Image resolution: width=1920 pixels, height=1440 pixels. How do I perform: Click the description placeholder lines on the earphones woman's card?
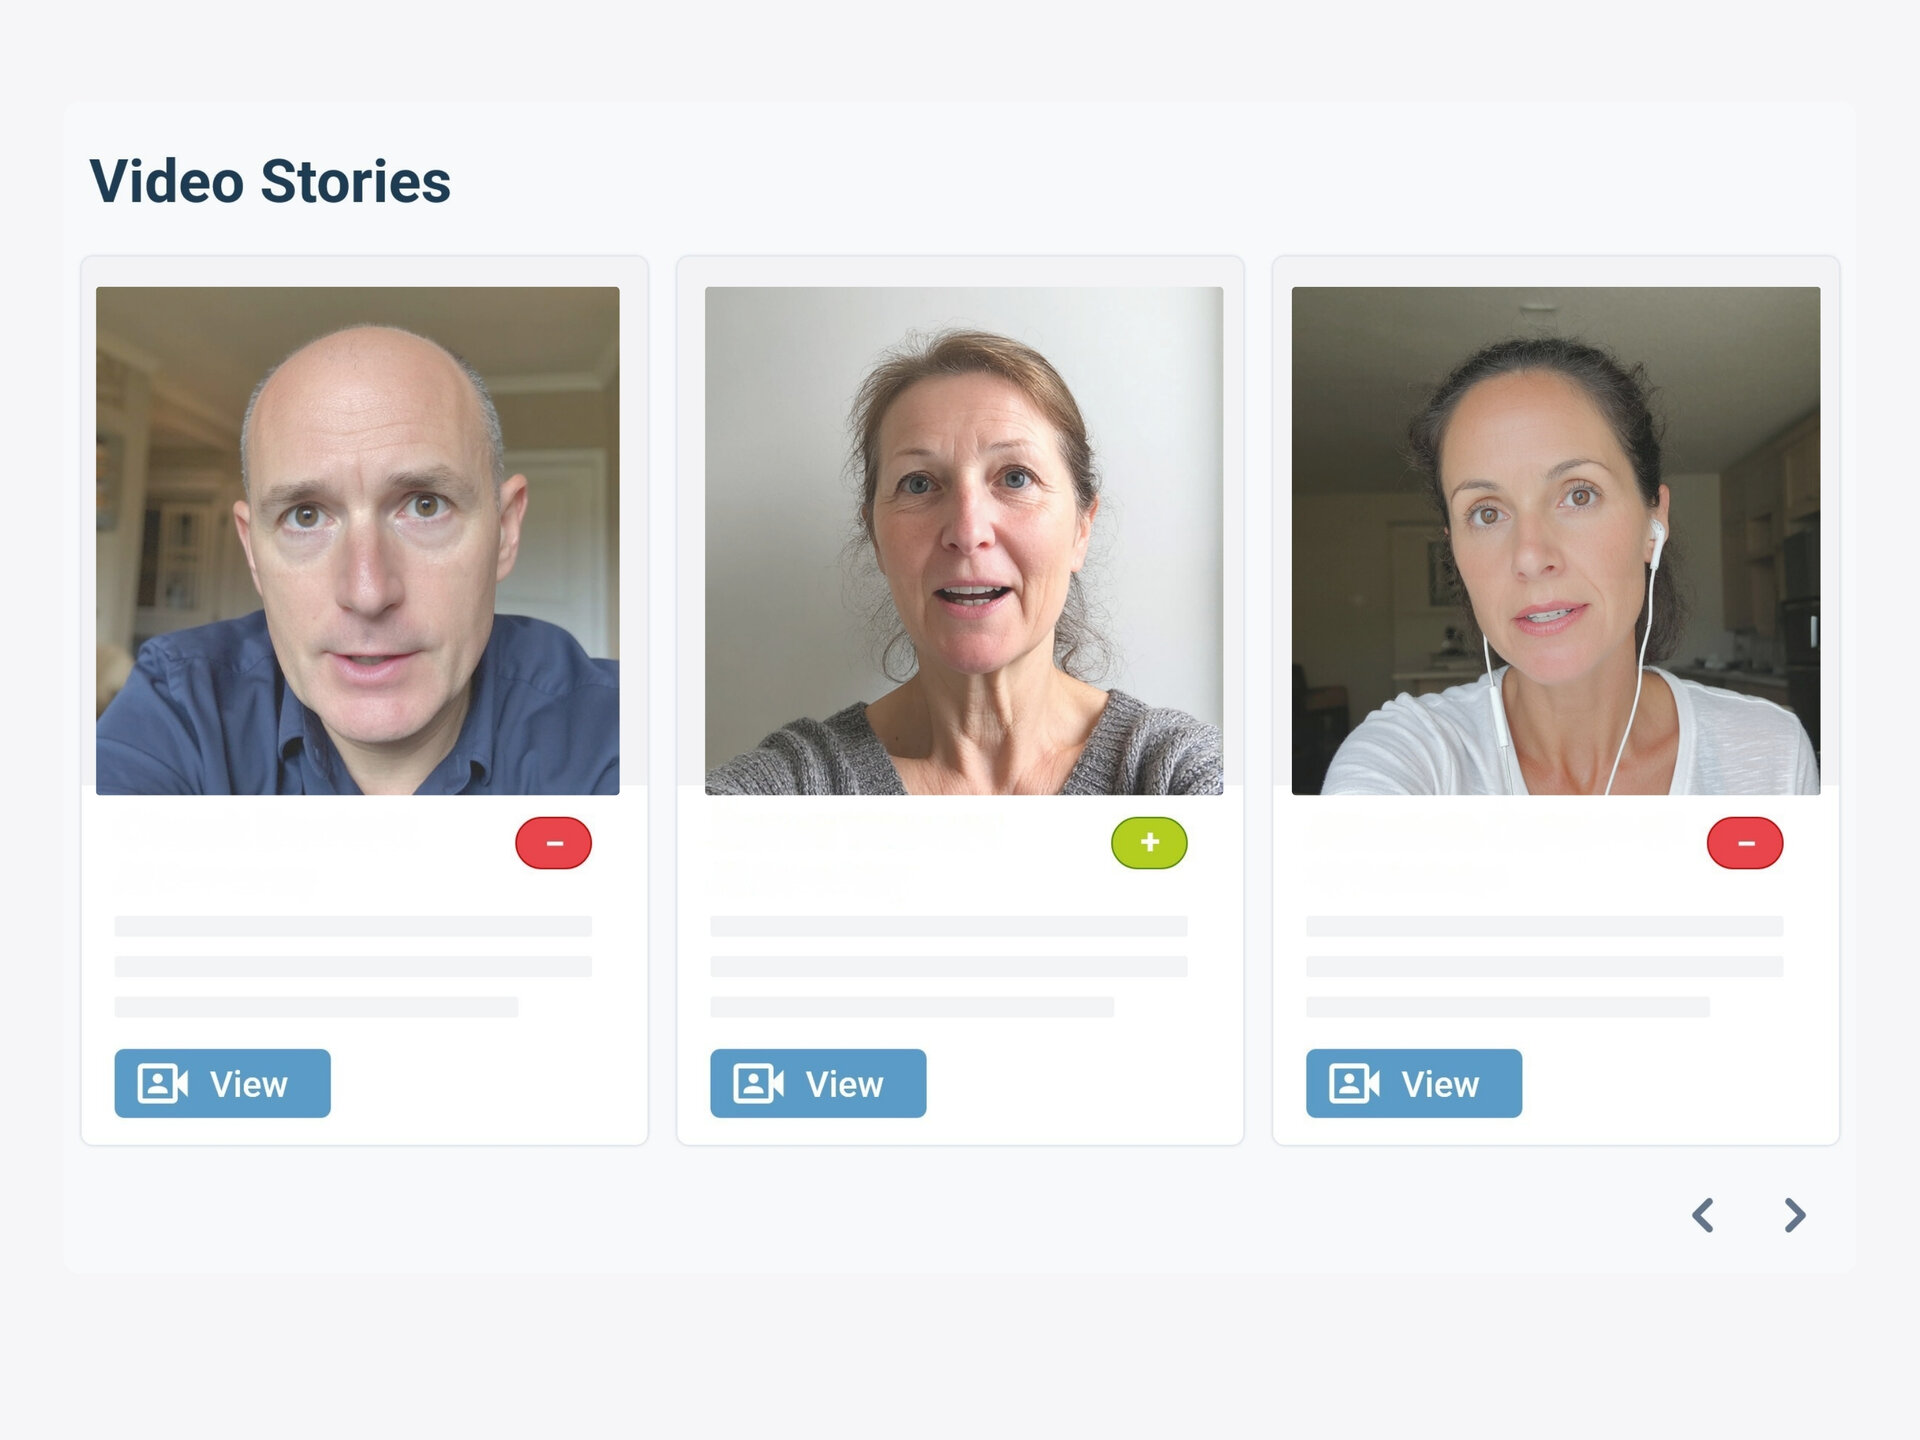[1543, 966]
